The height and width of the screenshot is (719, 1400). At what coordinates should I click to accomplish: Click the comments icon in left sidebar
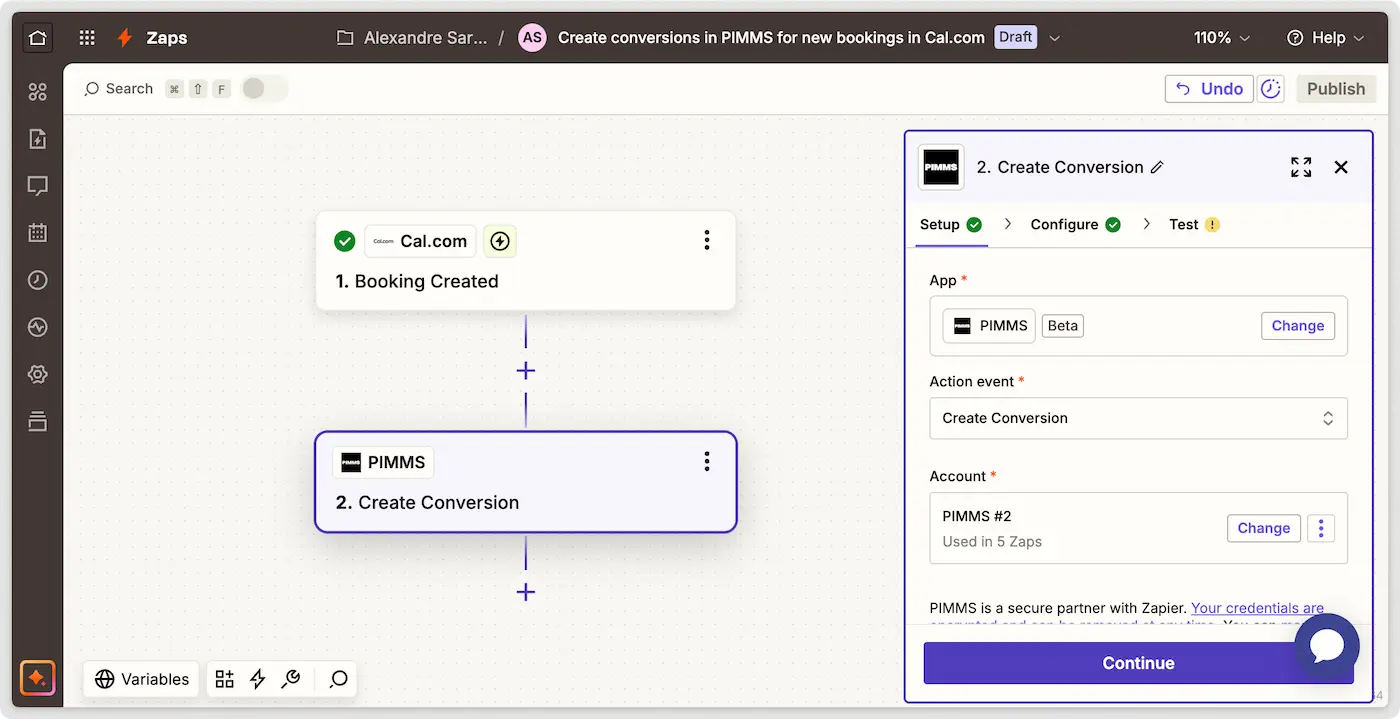click(38, 186)
